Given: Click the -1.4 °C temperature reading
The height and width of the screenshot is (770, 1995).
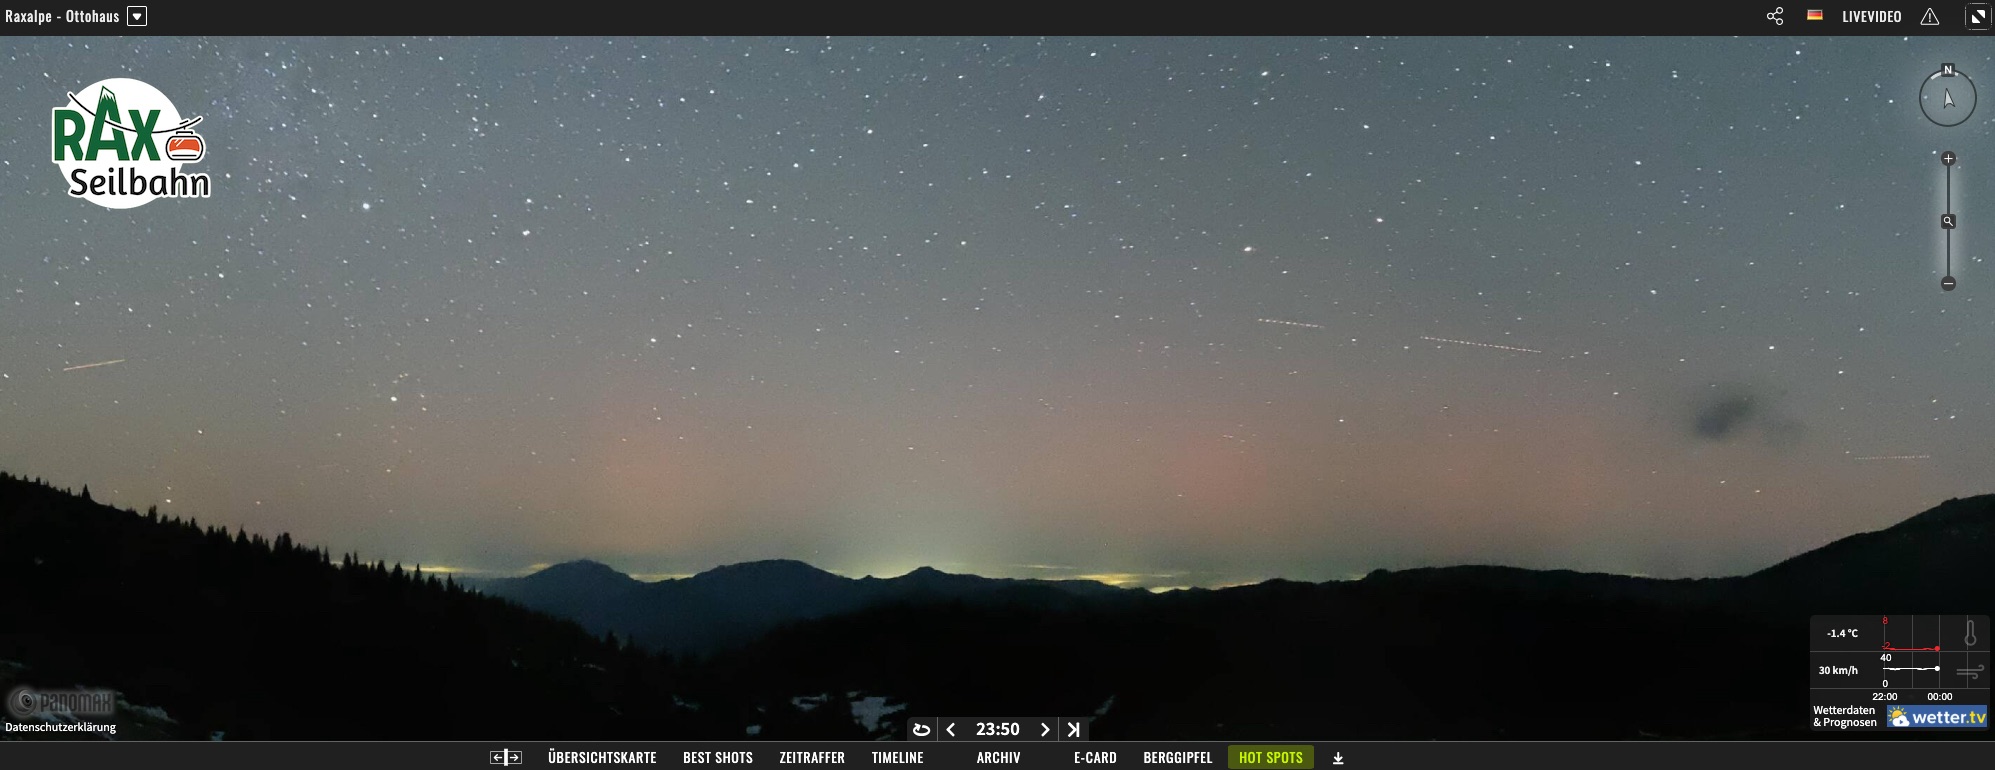Looking at the screenshot, I should point(1842,633).
